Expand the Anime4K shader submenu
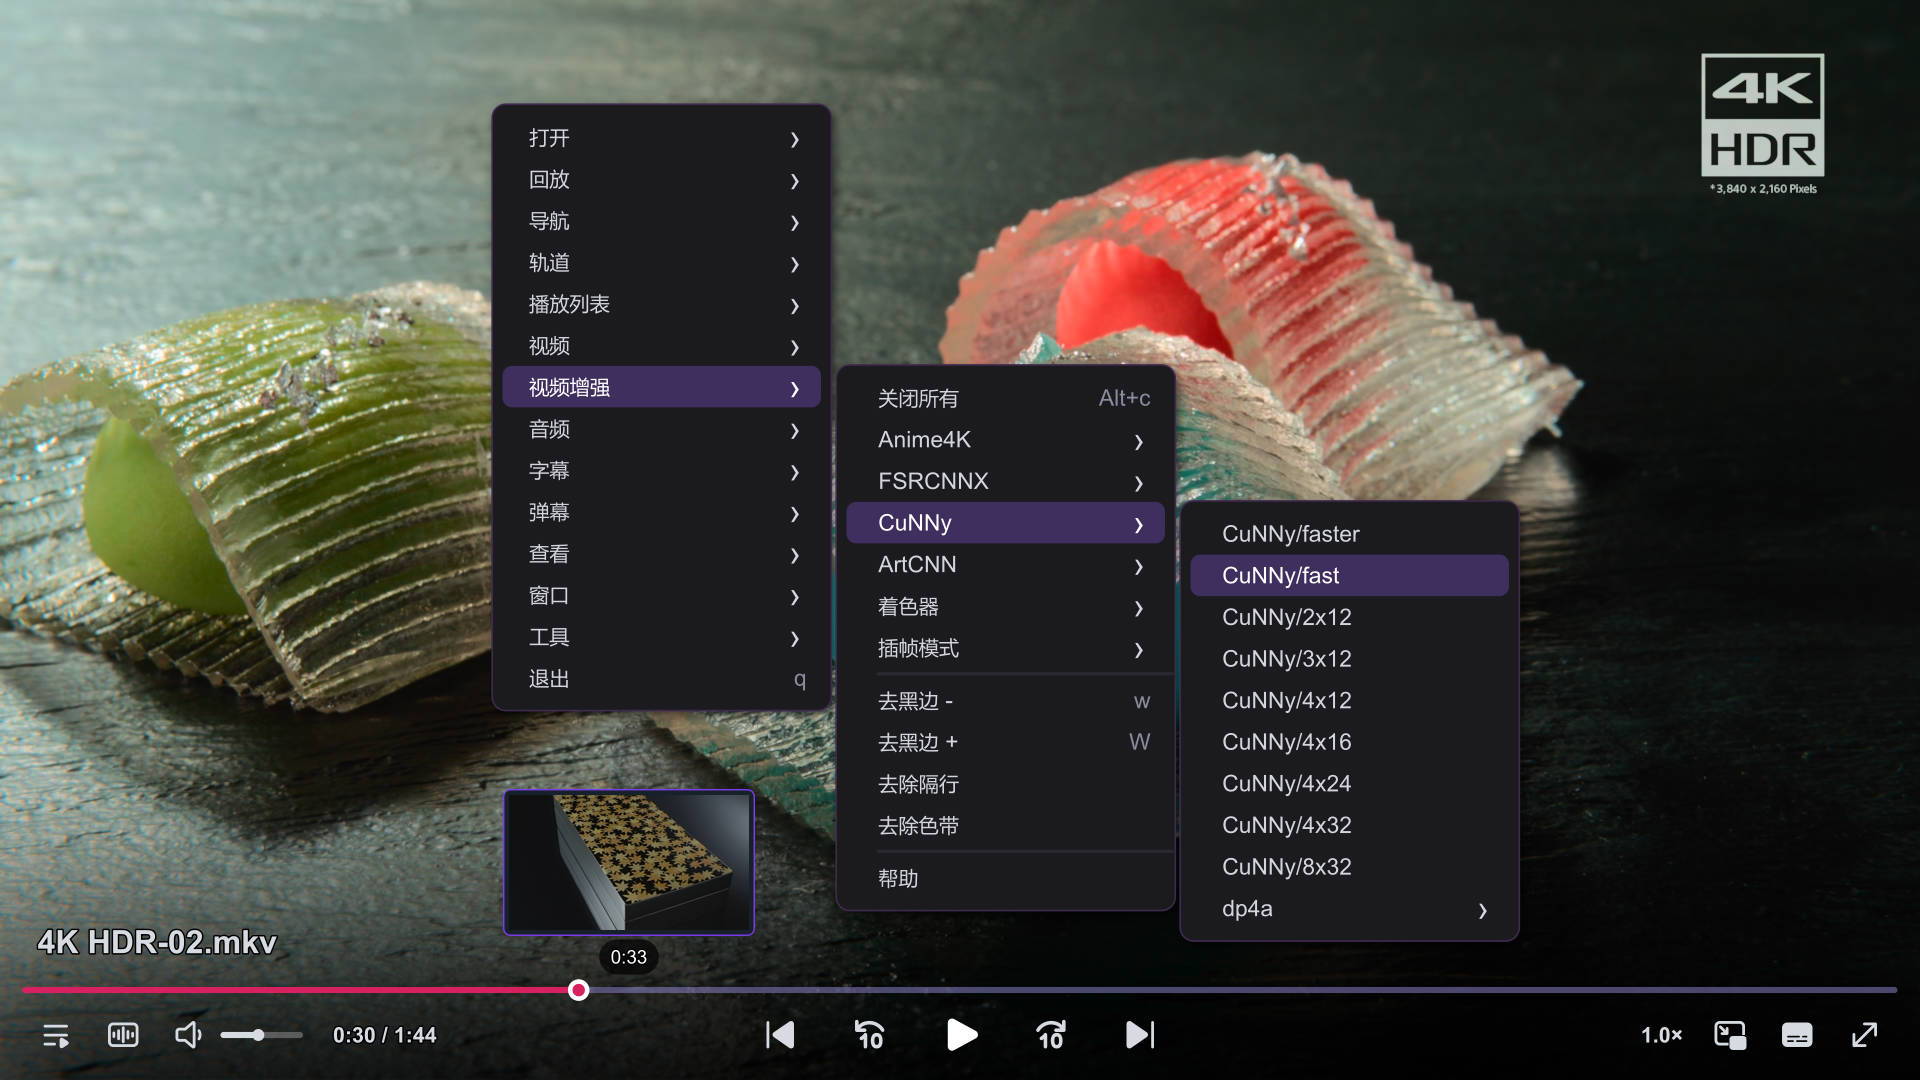 tap(1005, 440)
